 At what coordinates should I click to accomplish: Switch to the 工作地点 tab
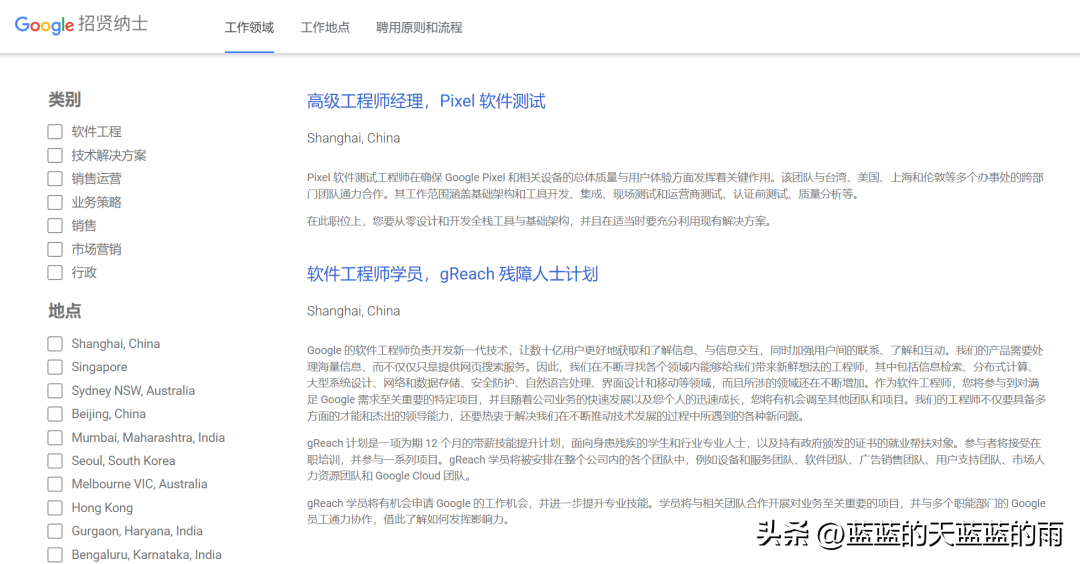[325, 28]
